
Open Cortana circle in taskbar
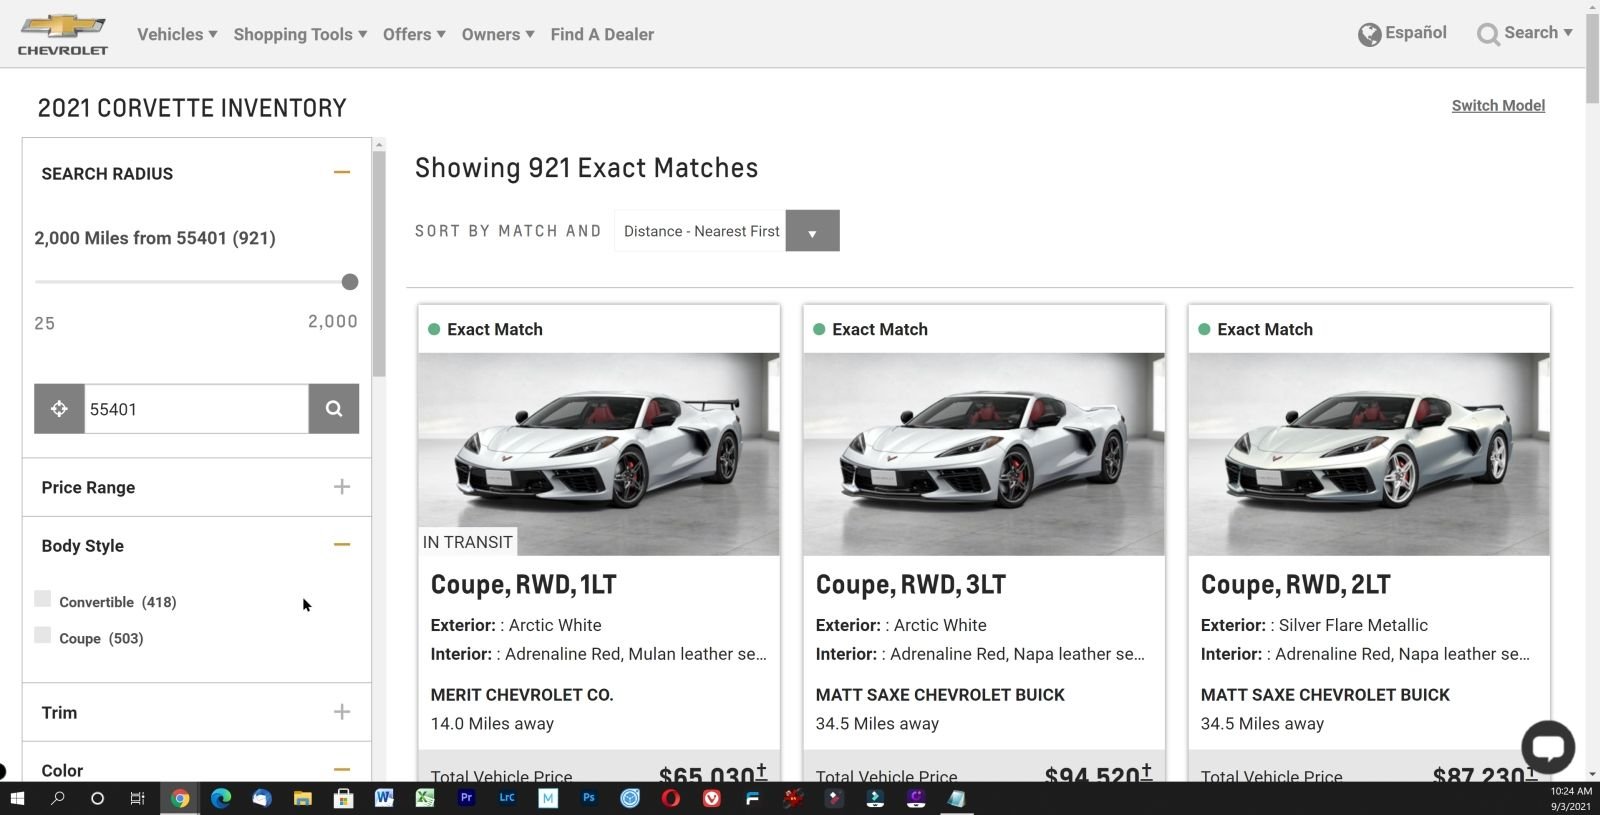coord(97,798)
